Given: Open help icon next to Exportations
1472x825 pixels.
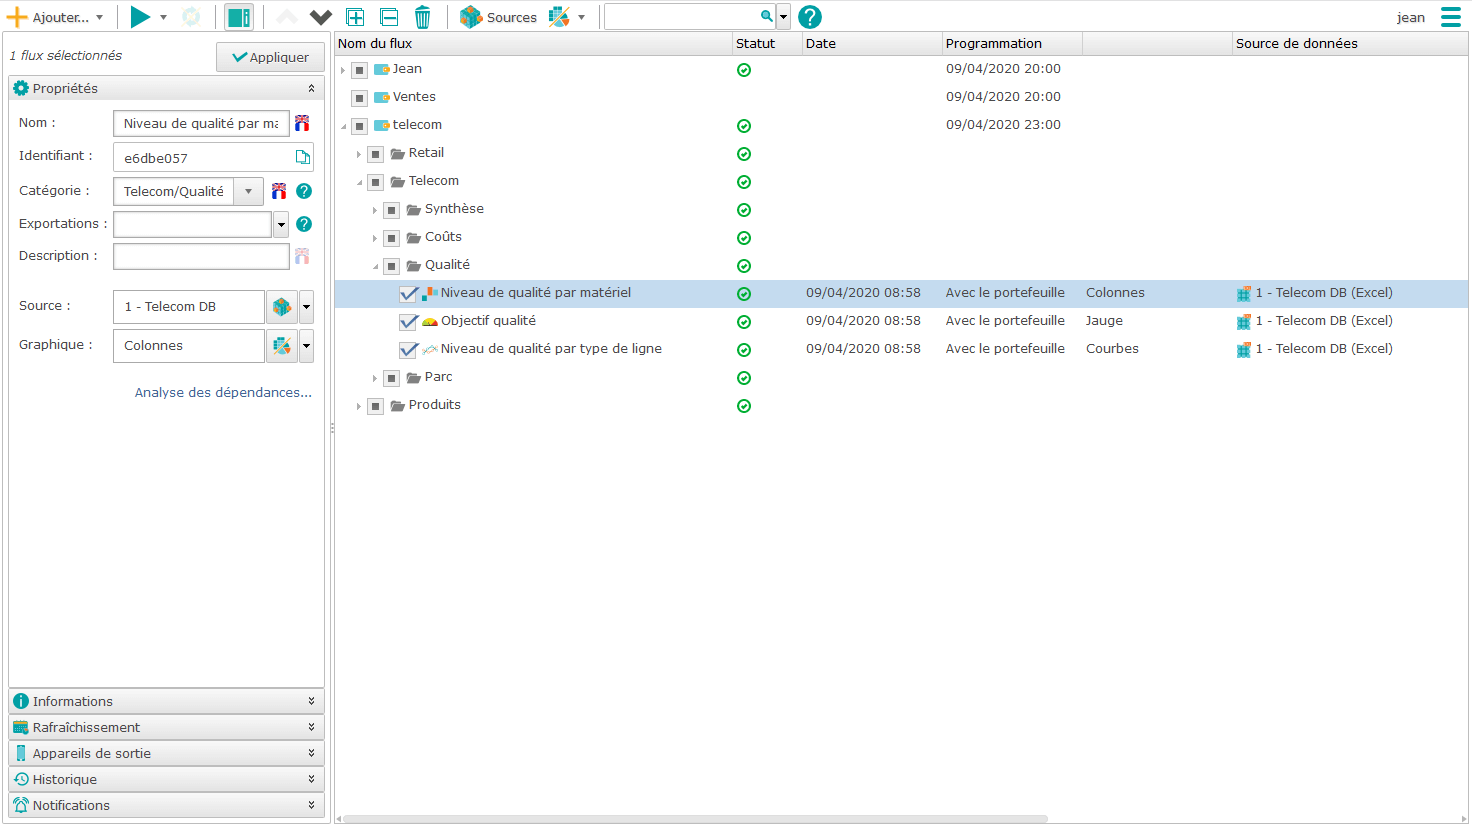Looking at the screenshot, I should click(x=304, y=224).
